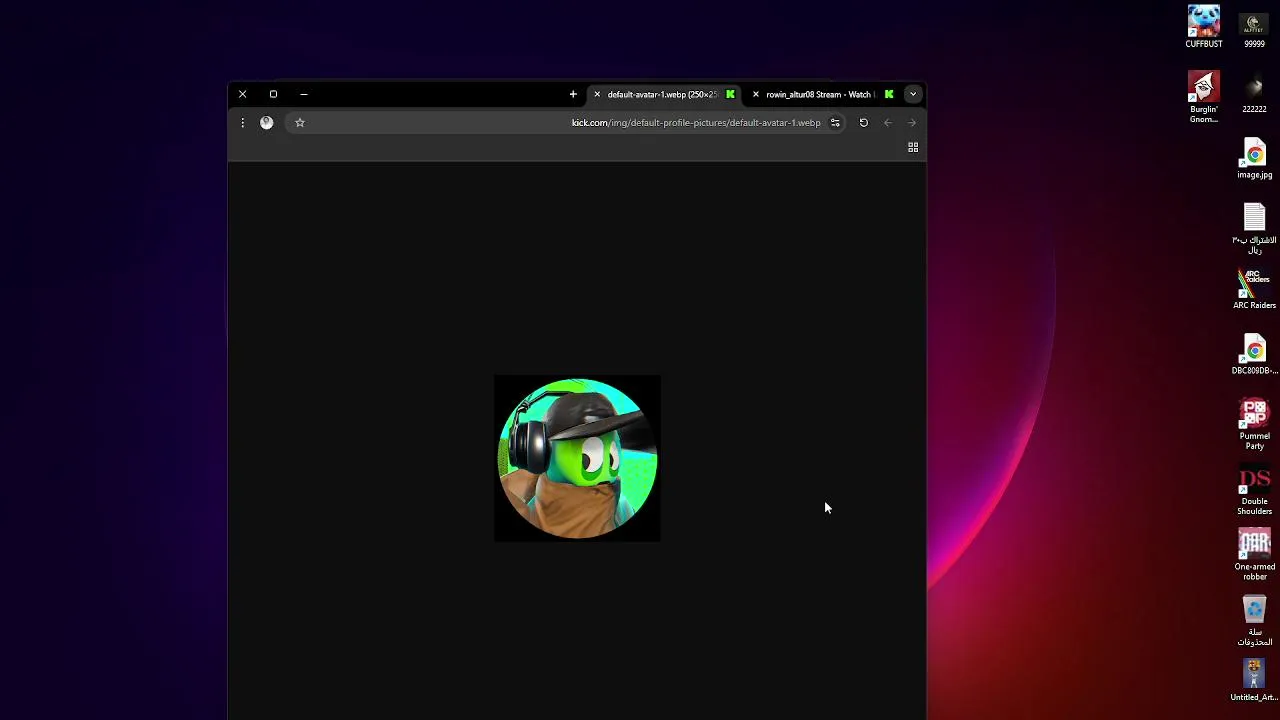Viewport: 1280px width, 720px height.
Task: Open the 99999 desktop icon
Action: 1254,30
